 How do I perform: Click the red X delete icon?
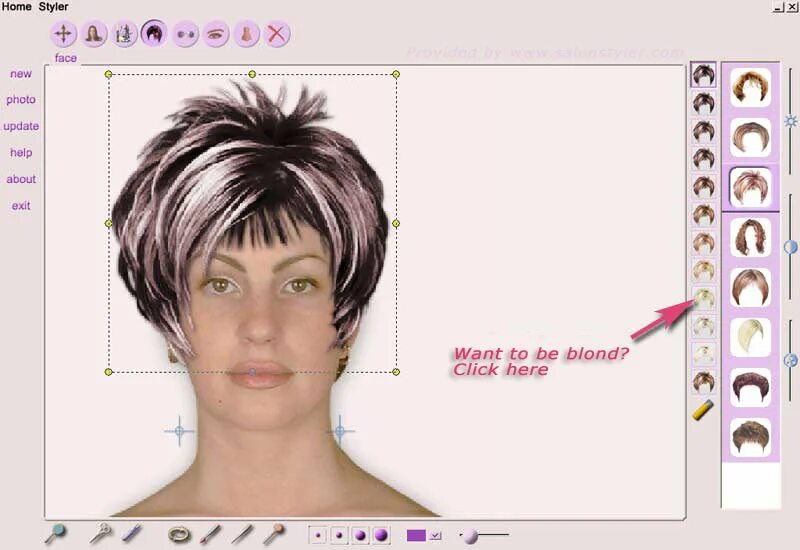(277, 34)
